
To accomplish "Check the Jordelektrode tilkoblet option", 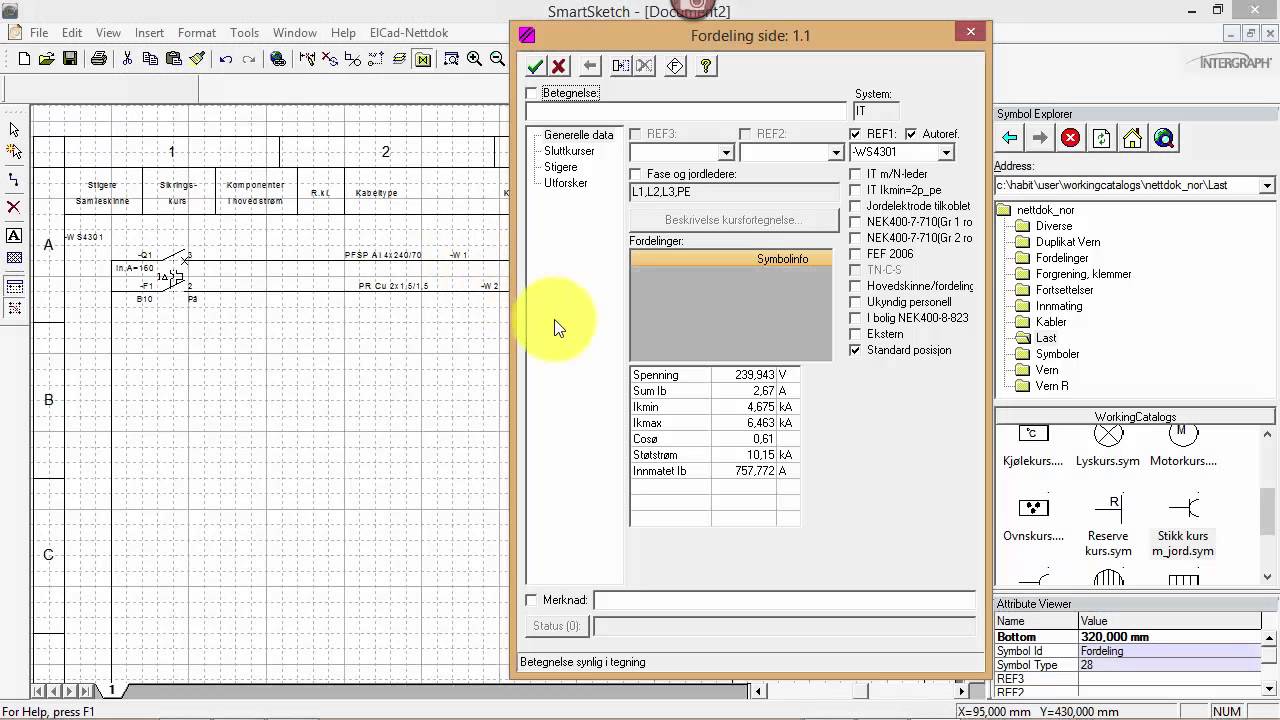I will (x=855, y=206).
